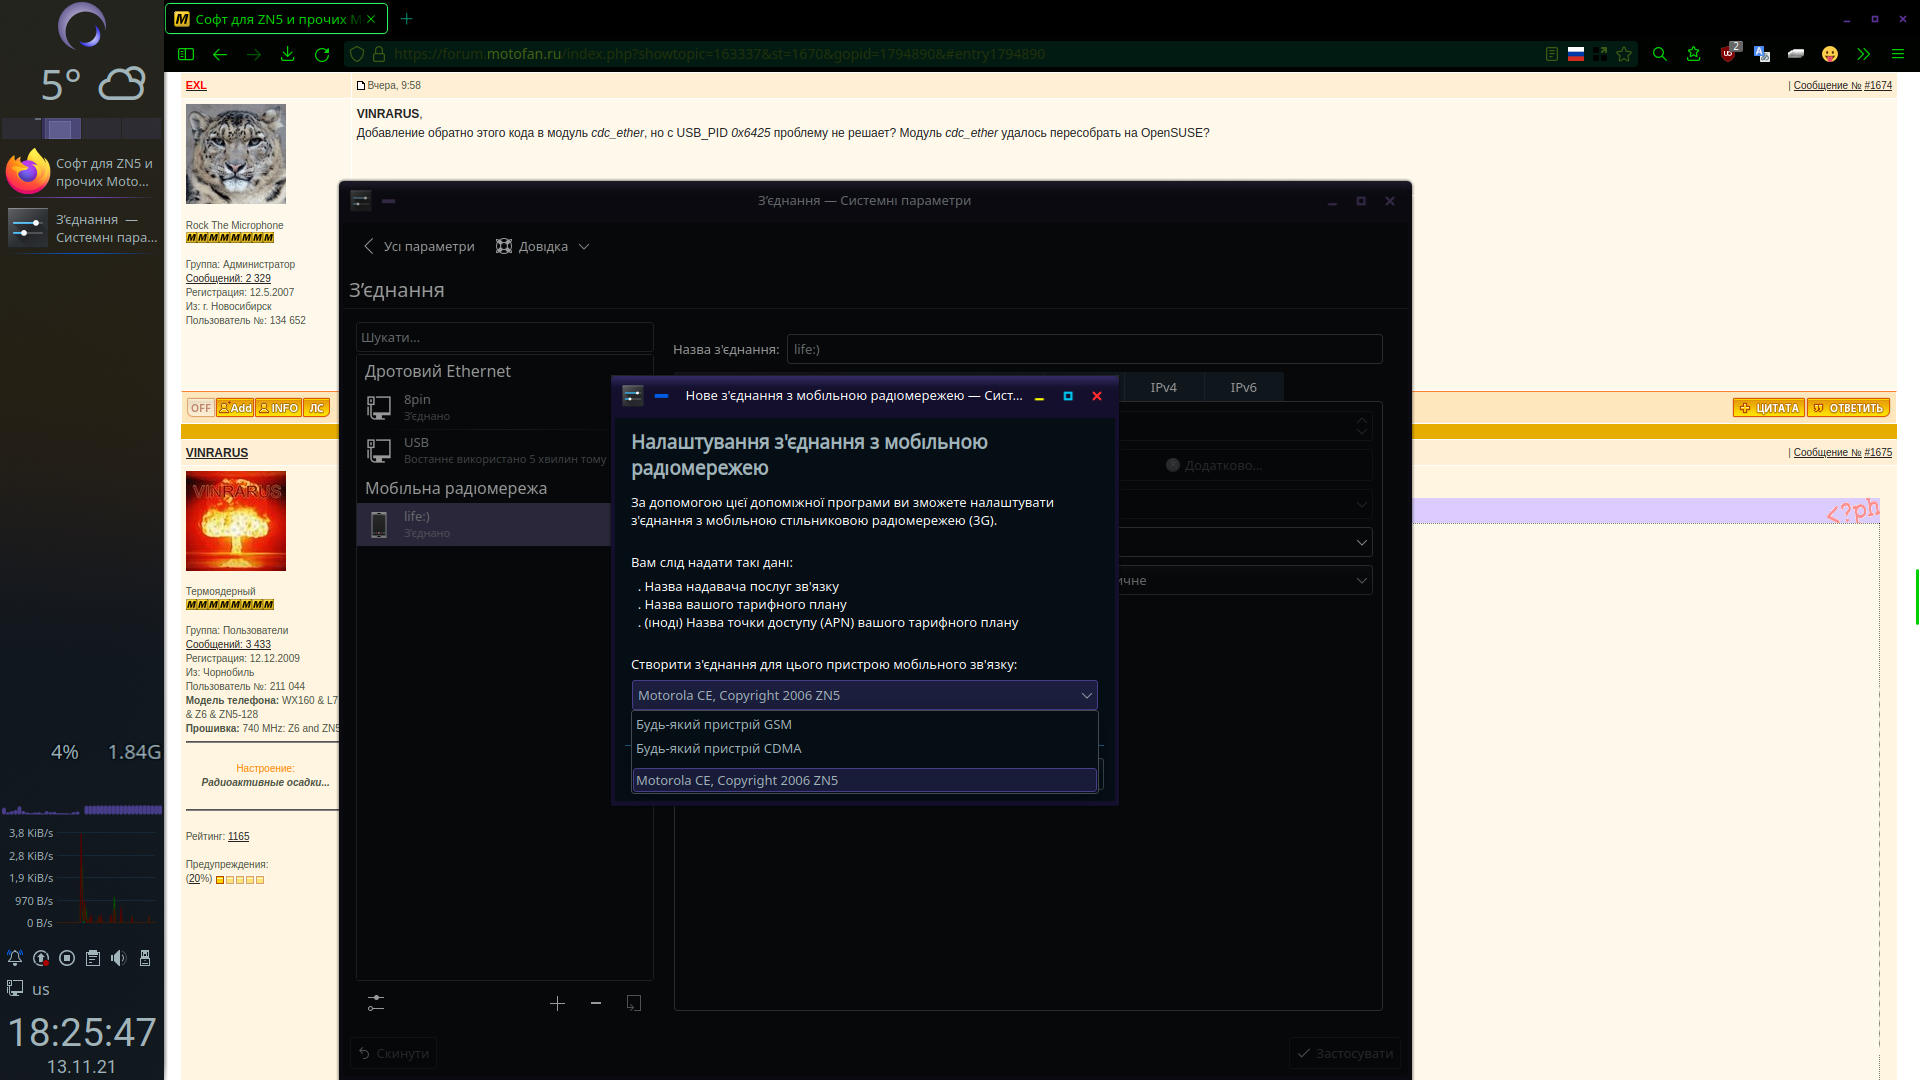Click the ЛС private message button

click(x=316, y=408)
